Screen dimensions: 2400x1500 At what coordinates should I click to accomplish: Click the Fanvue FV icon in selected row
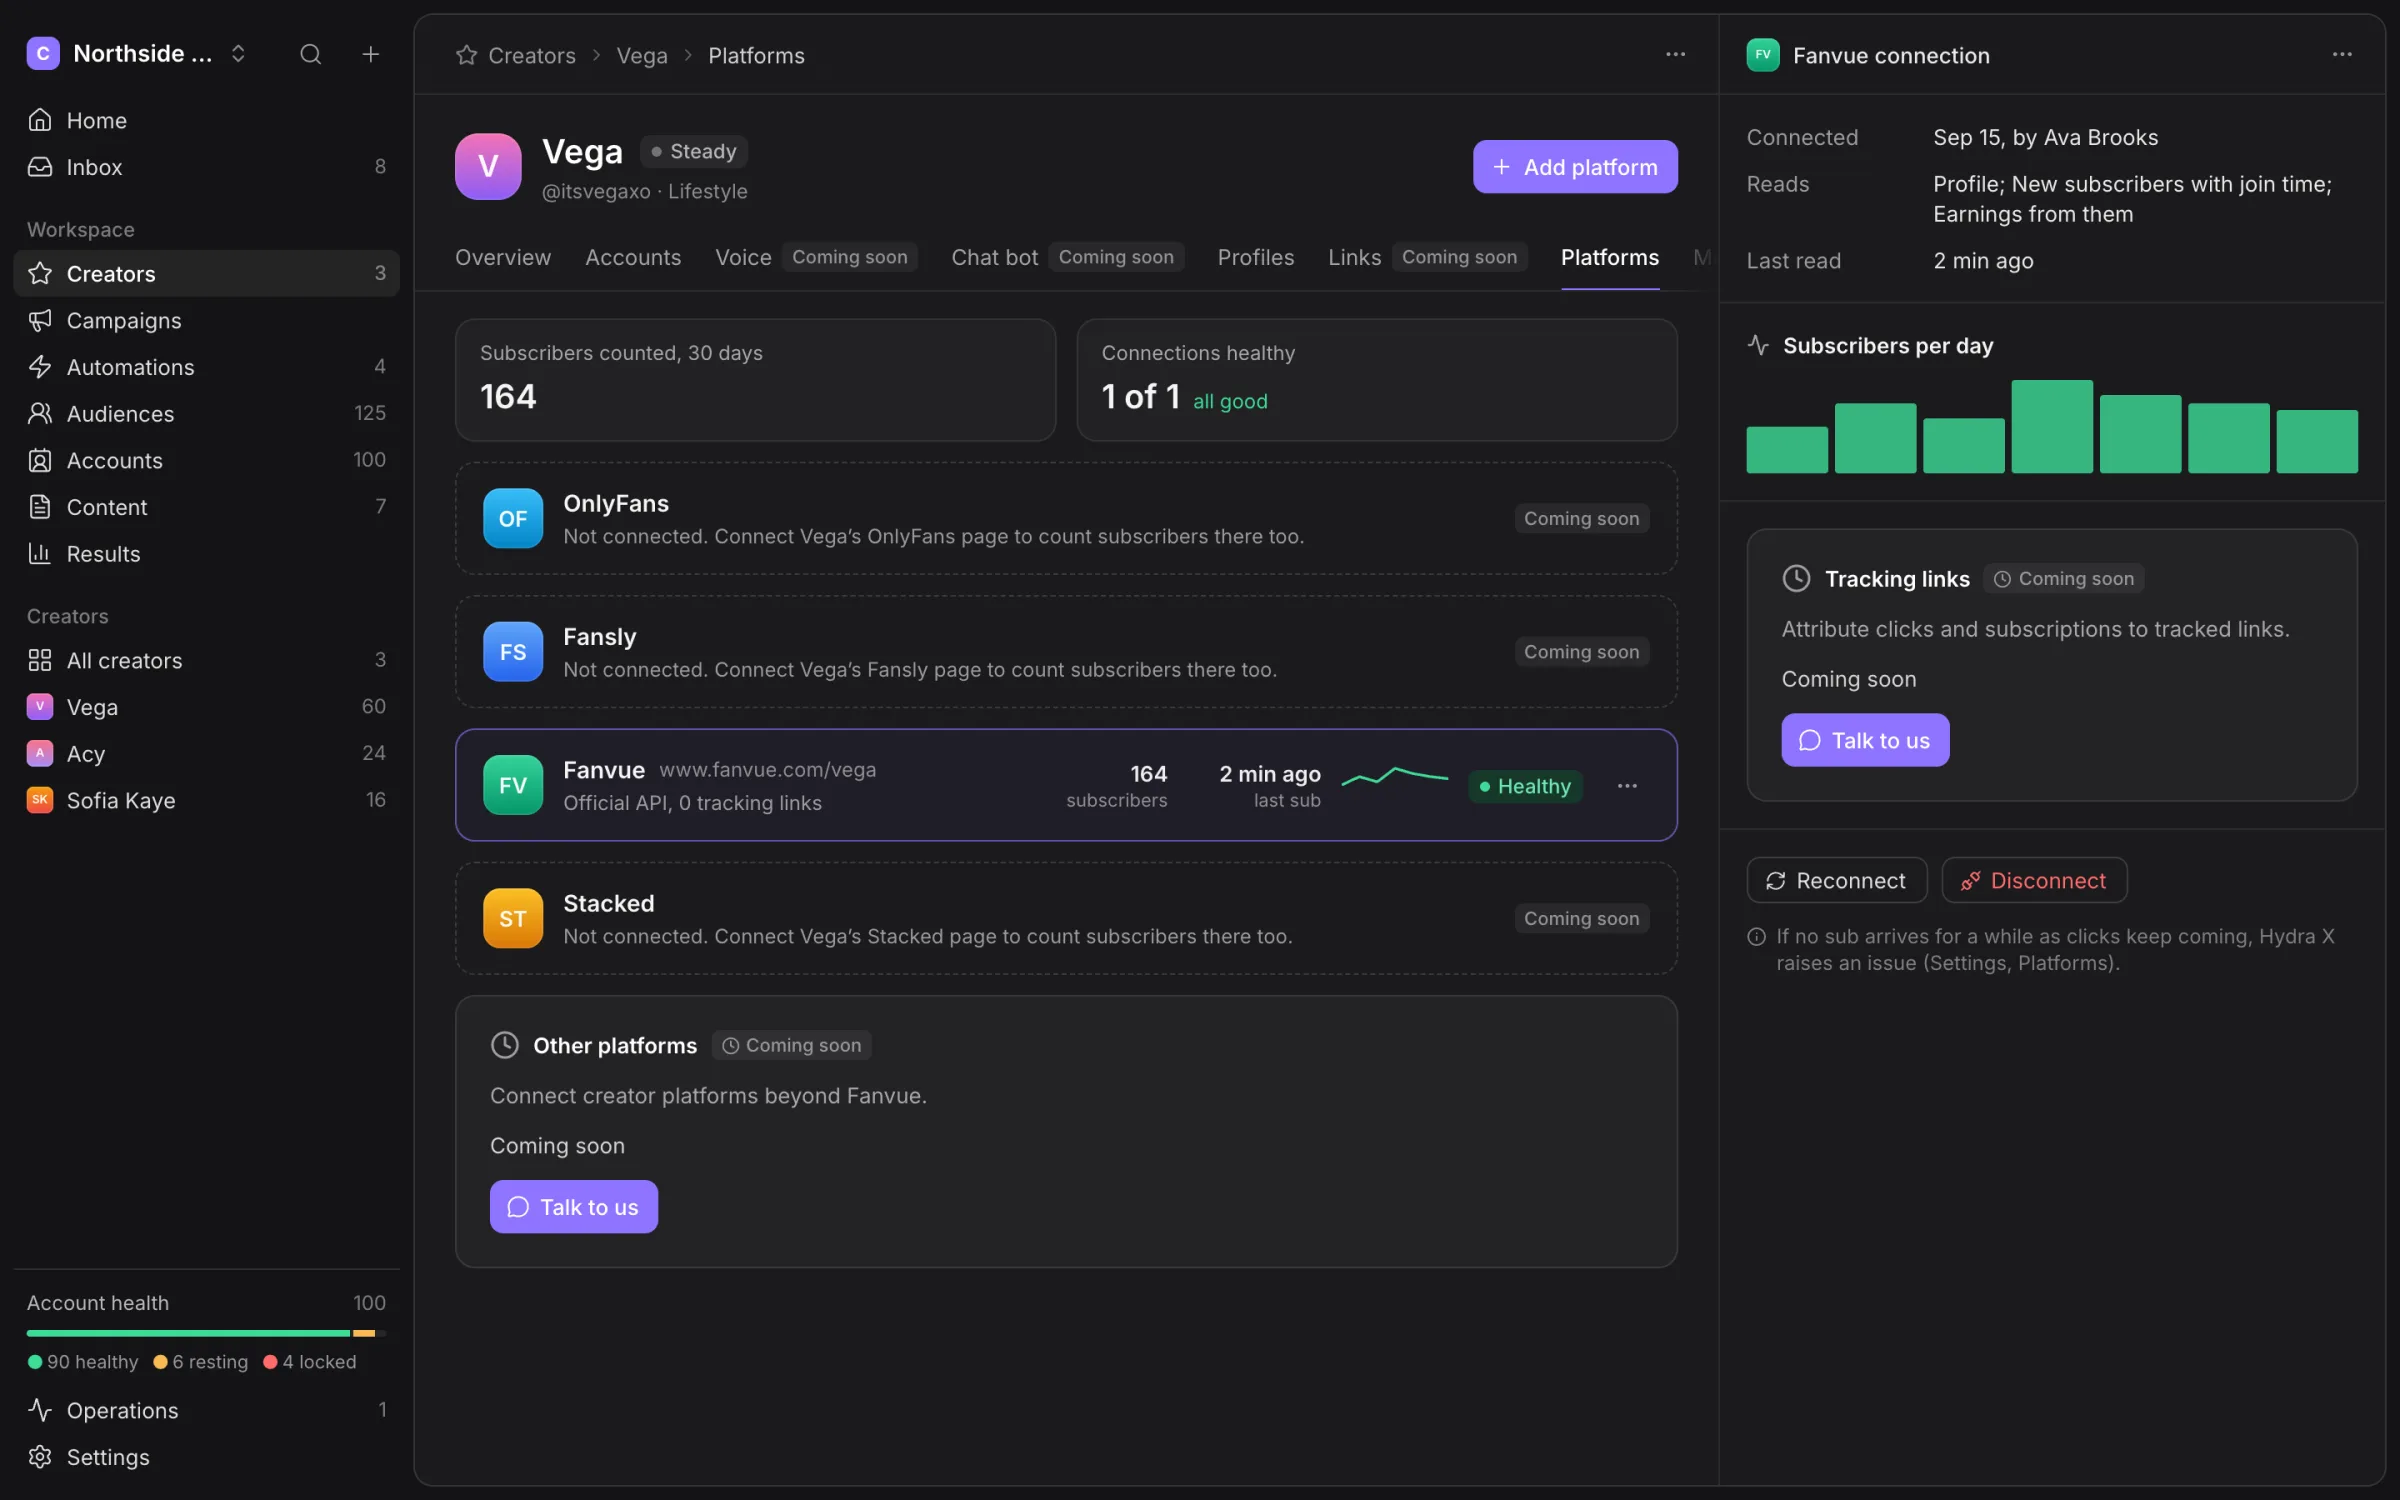513,785
